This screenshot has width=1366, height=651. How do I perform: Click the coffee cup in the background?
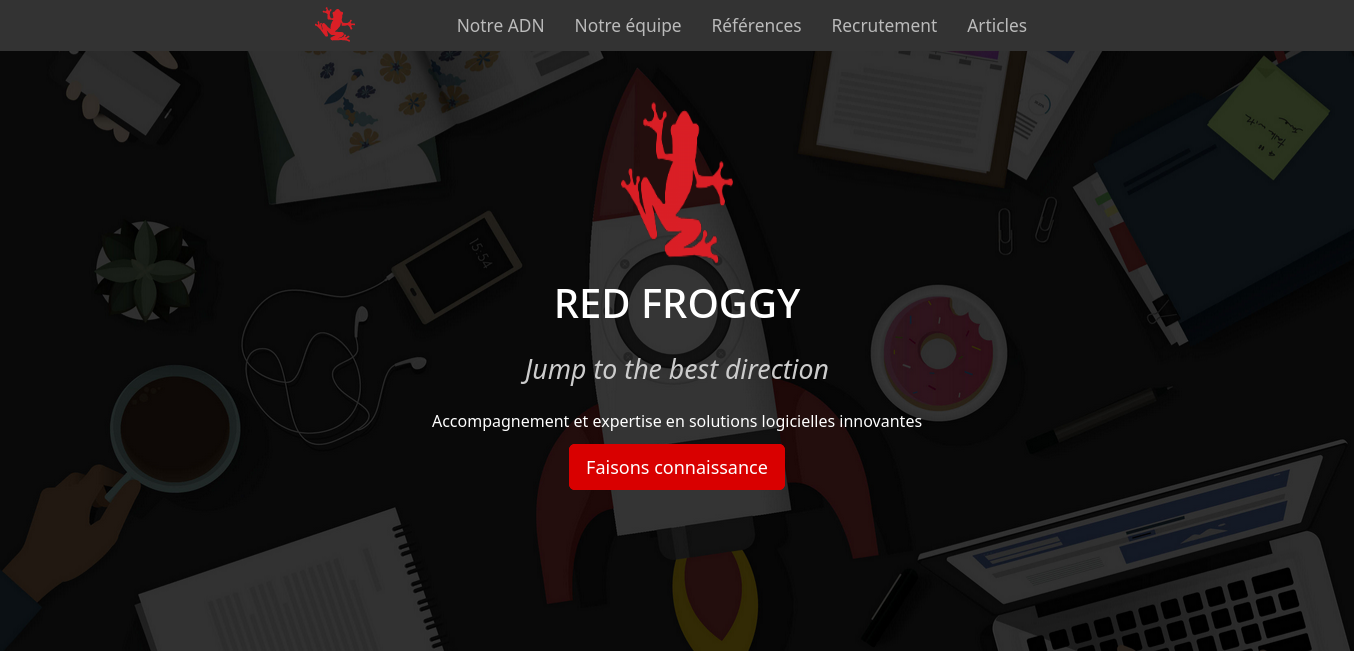point(175,428)
